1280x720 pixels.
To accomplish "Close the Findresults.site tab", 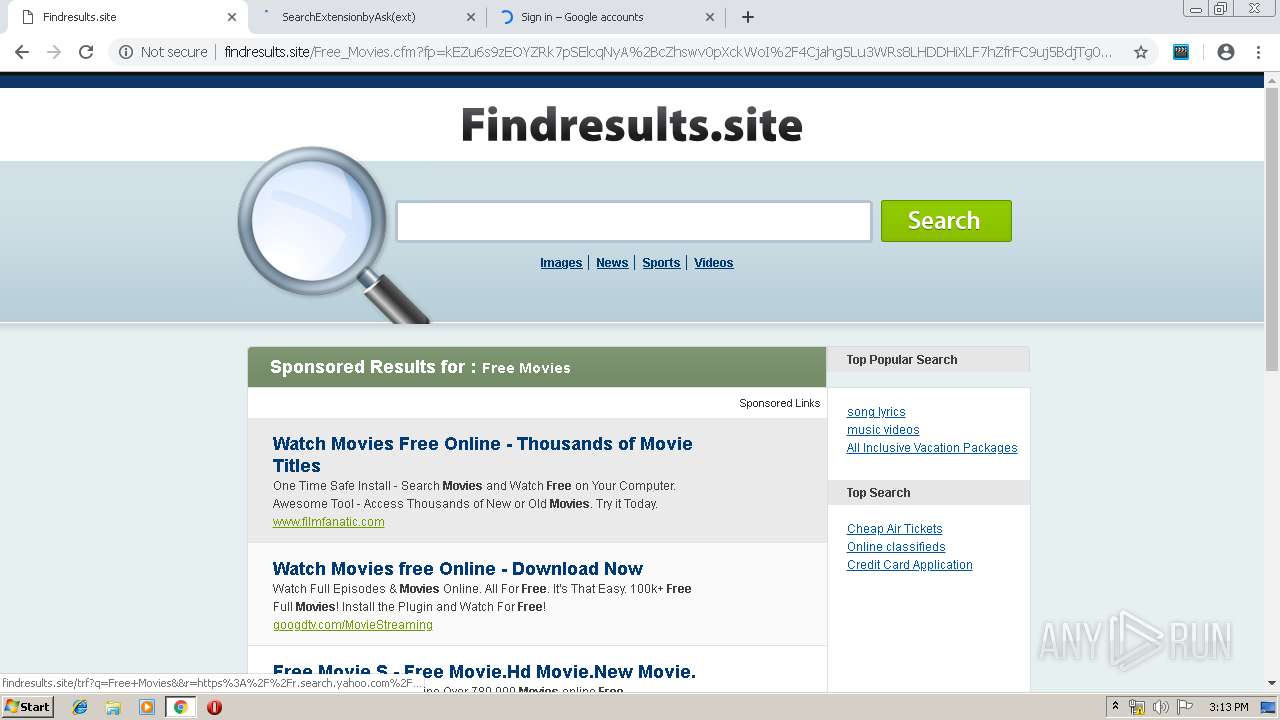I will click(x=232, y=17).
